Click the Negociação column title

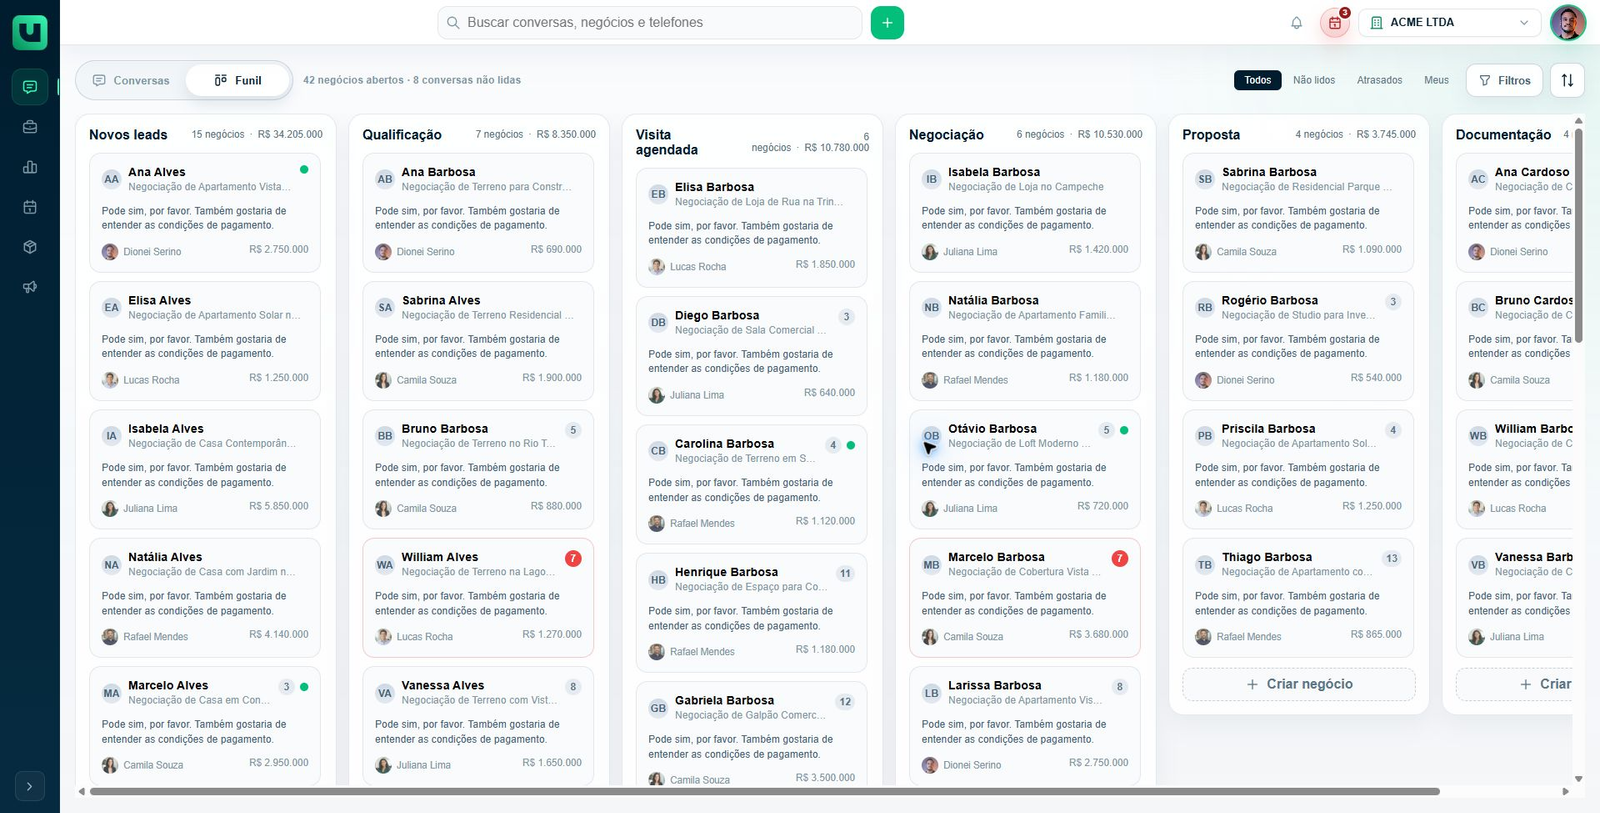(946, 135)
